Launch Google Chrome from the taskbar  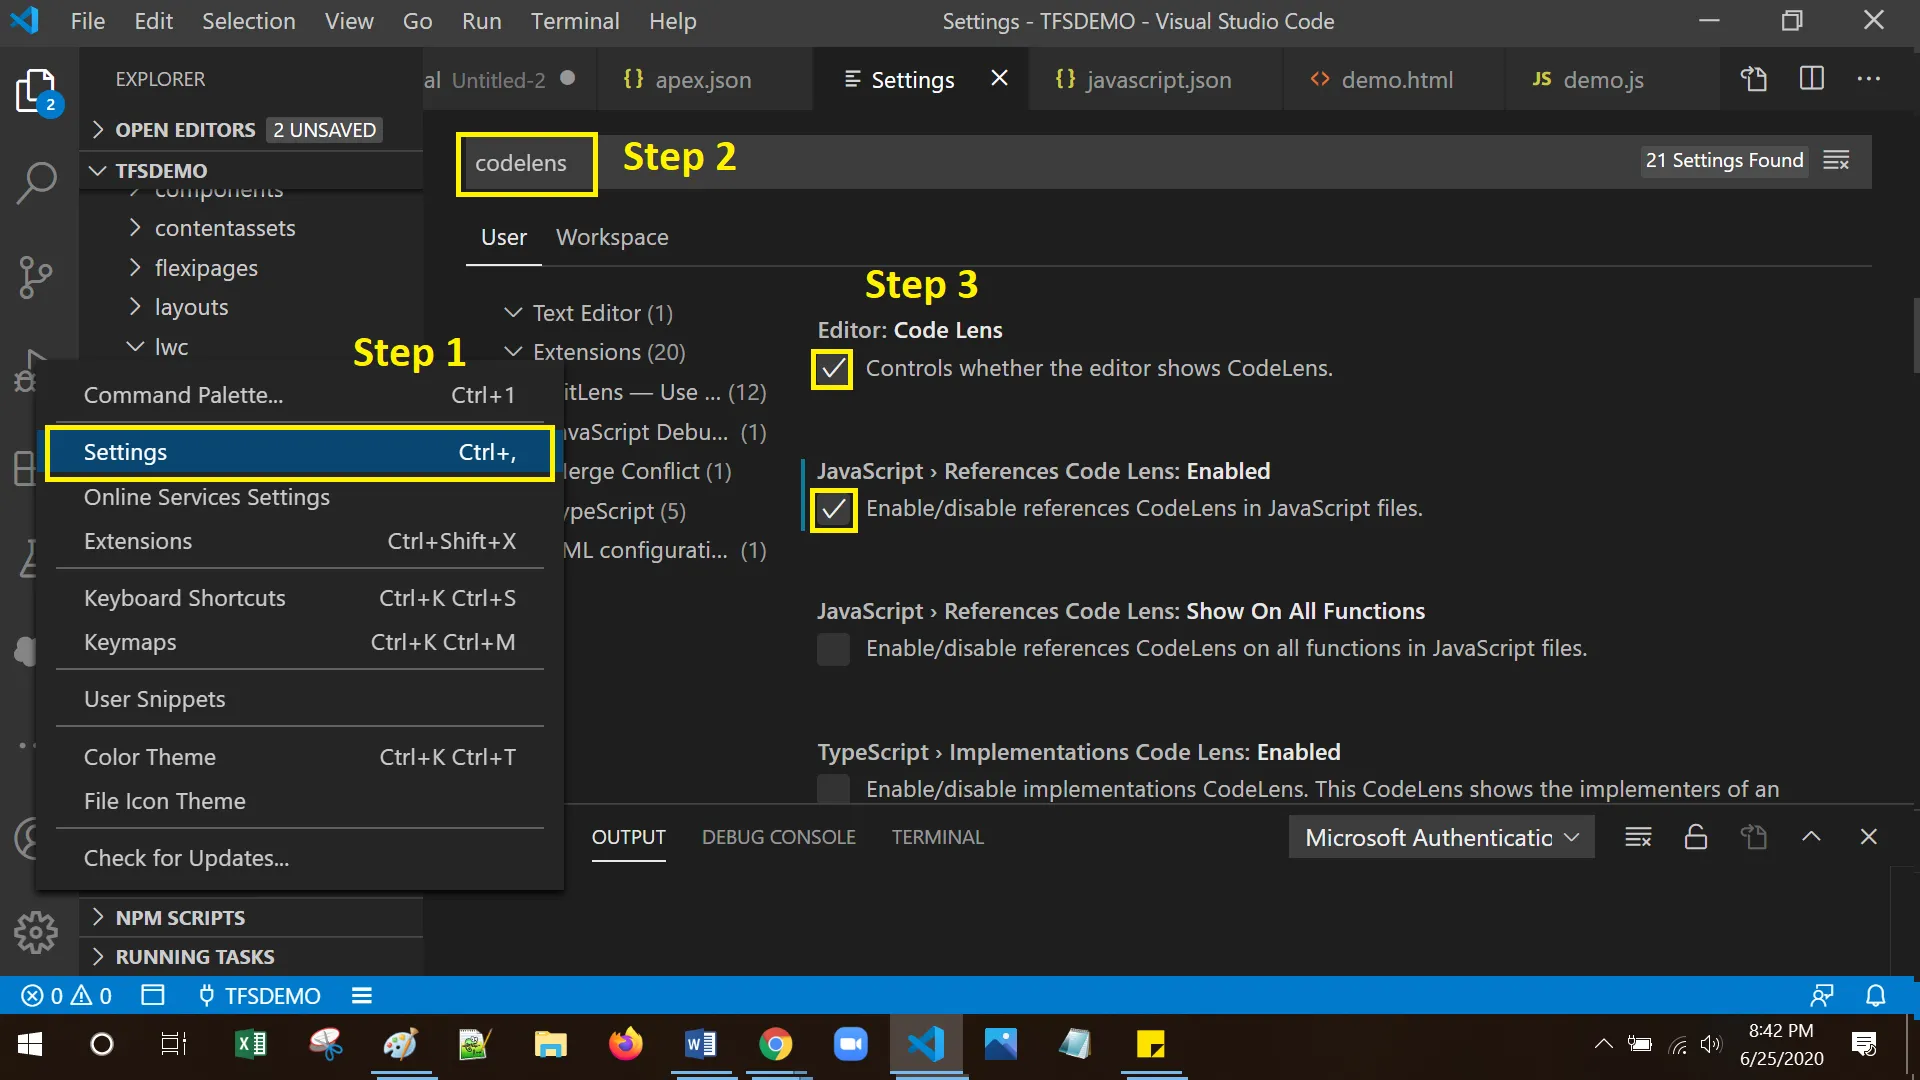click(777, 1044)
